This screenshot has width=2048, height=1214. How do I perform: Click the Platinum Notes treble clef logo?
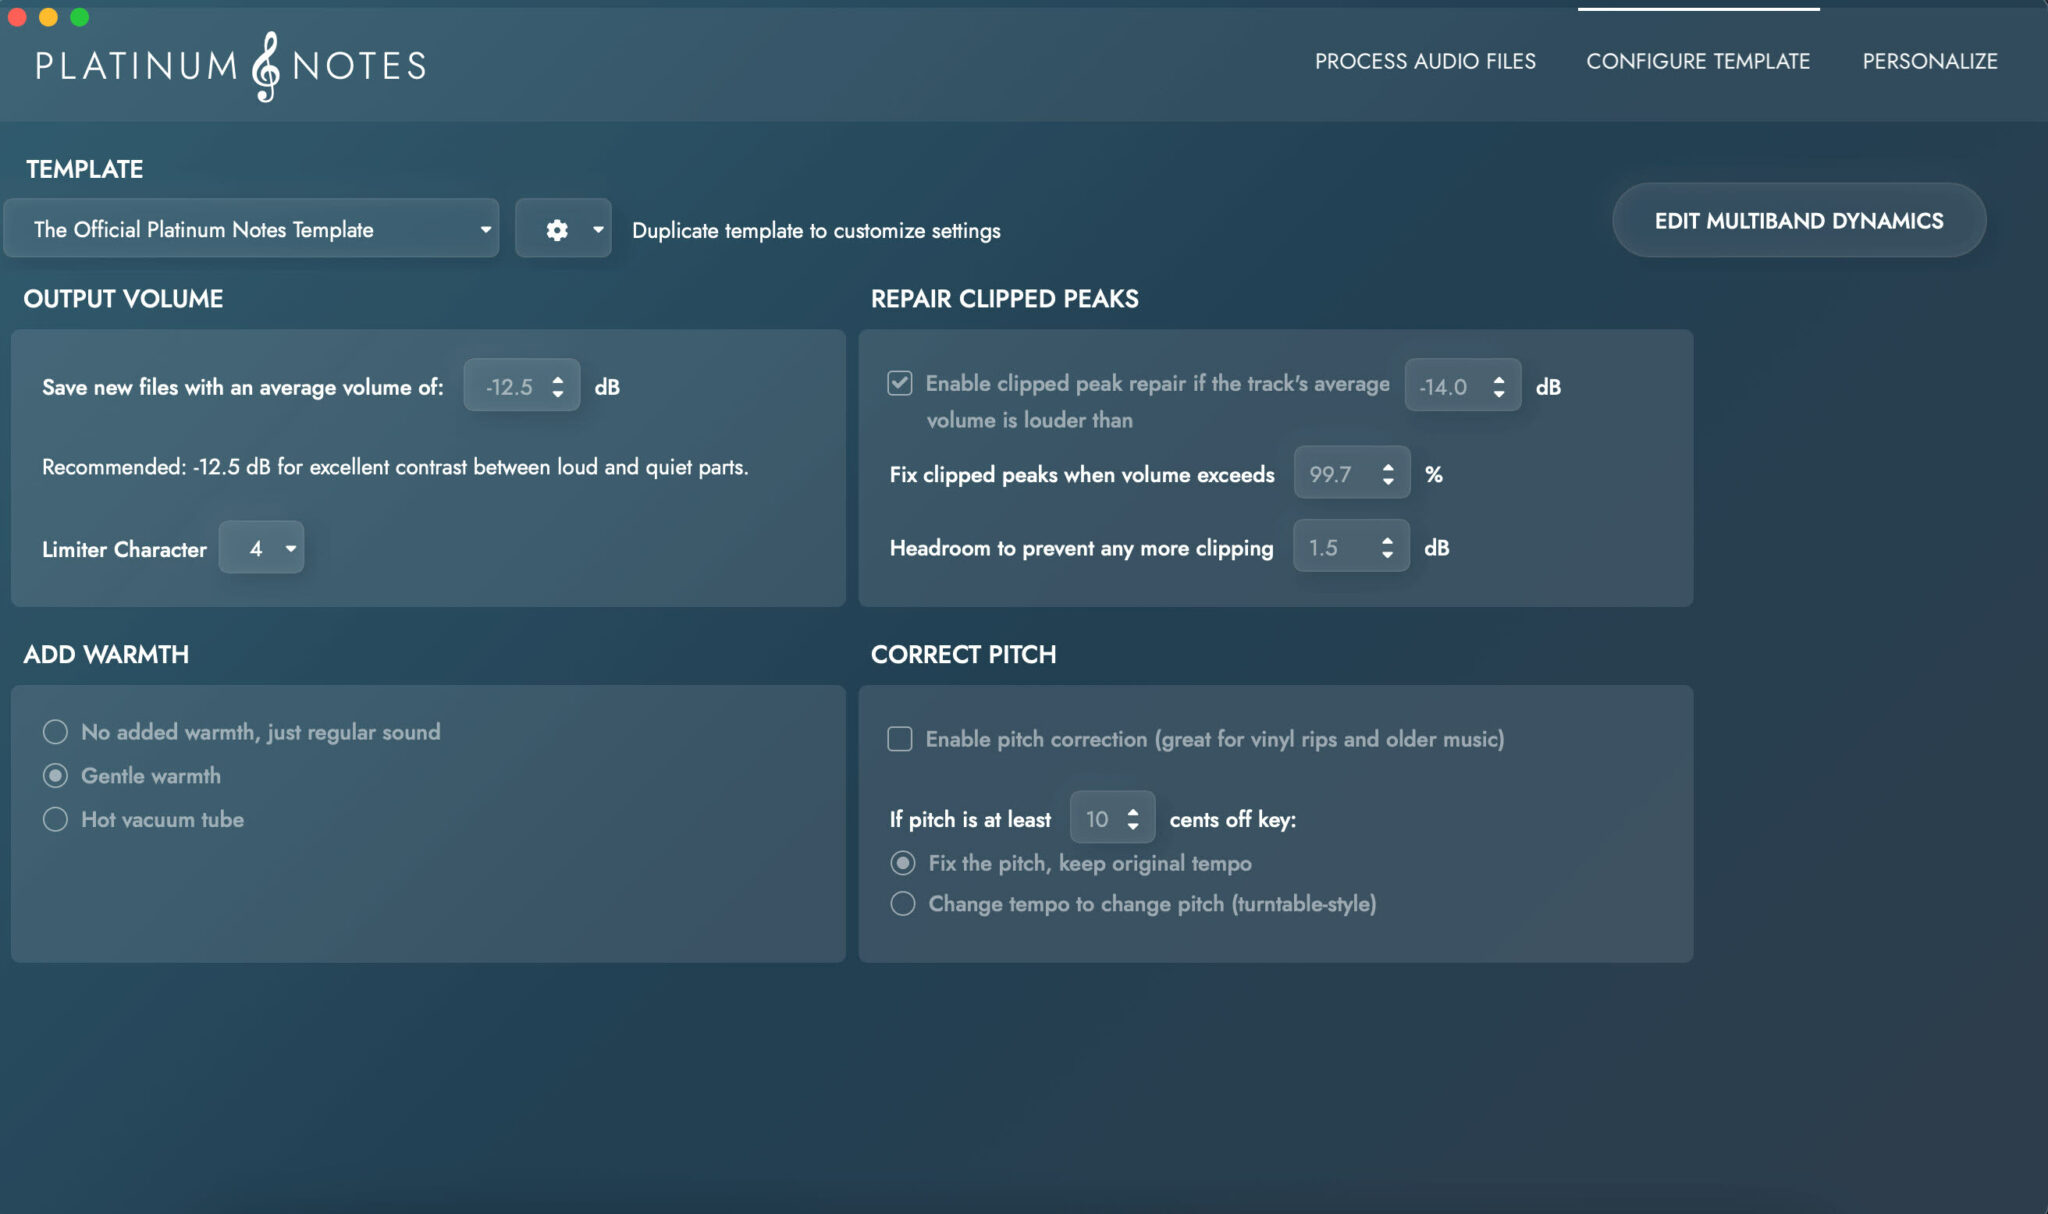(x=265, y=66)
